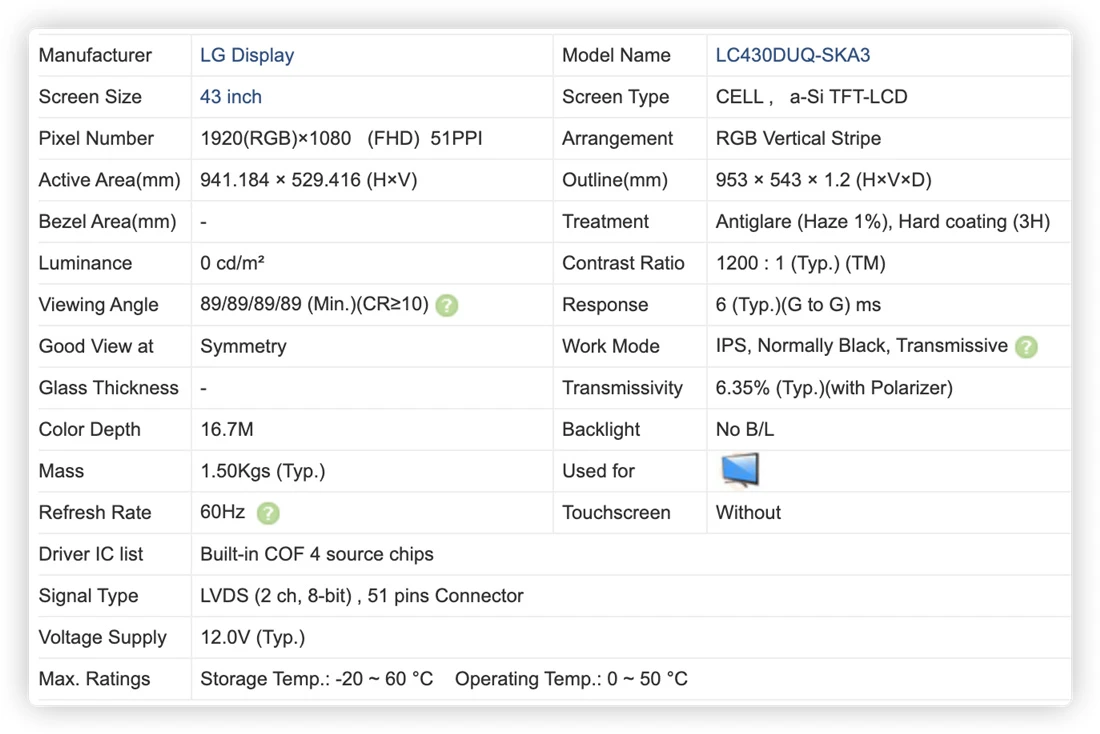Click the Treatment label

pyautogui.click(x=605, y=222)
